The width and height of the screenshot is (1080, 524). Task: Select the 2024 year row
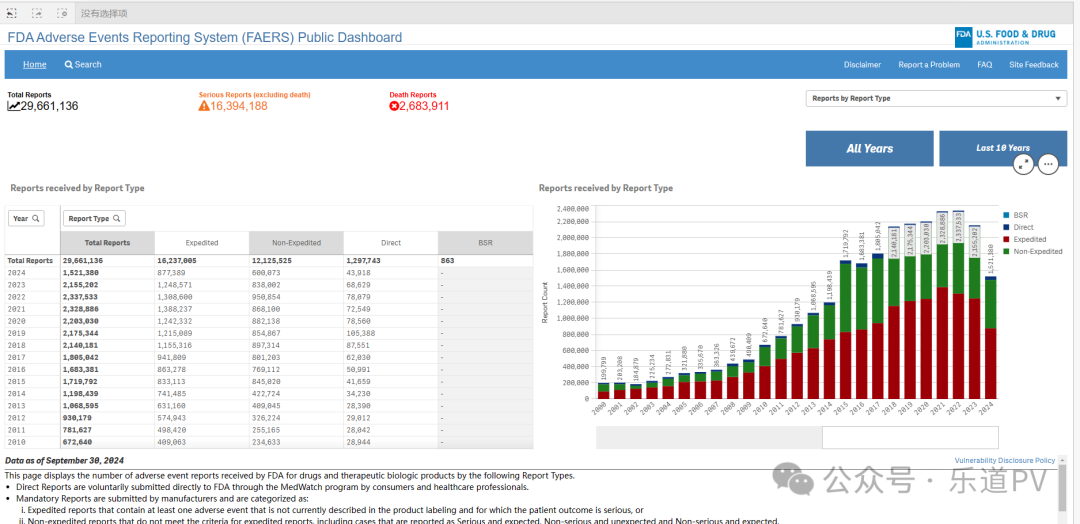coord(269,273)
